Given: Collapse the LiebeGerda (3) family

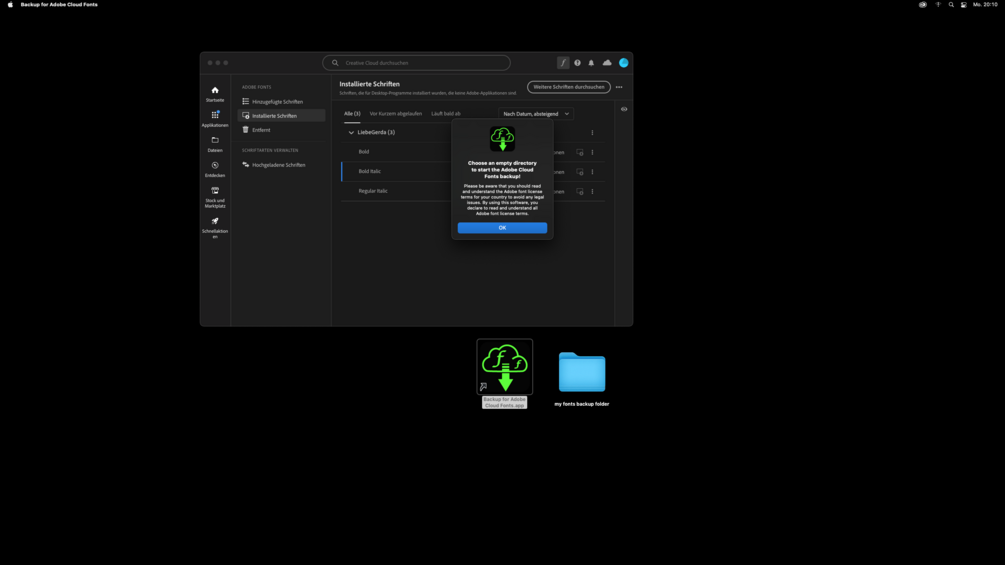Looking at the screenshot, I should point(351,133).
